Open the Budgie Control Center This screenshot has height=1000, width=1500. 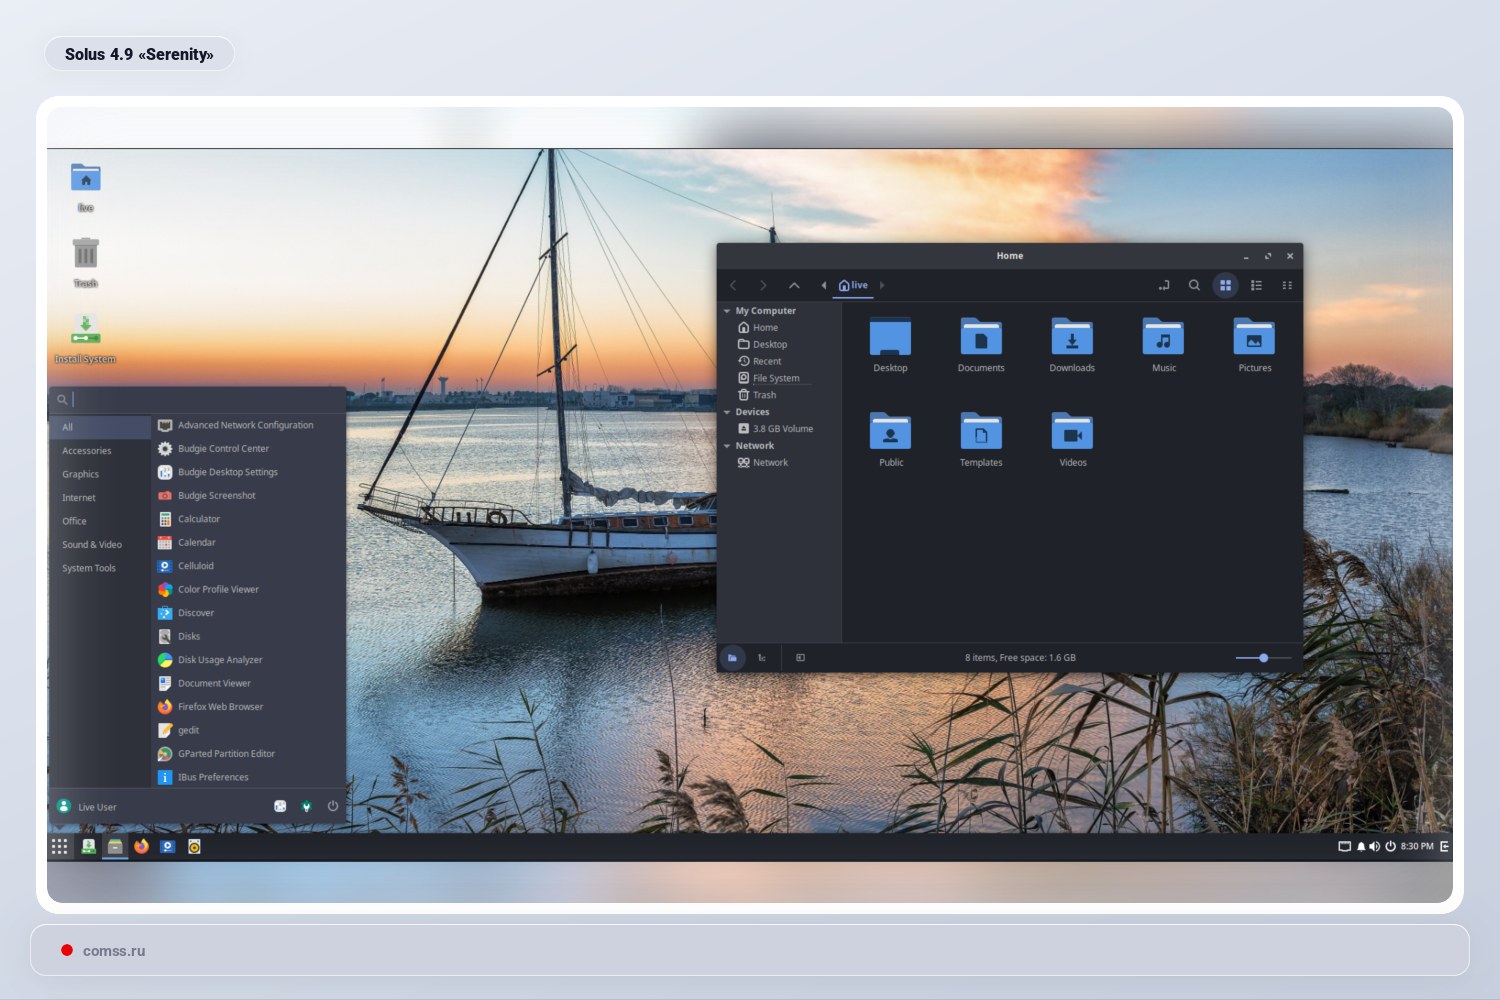pos(222,448)
